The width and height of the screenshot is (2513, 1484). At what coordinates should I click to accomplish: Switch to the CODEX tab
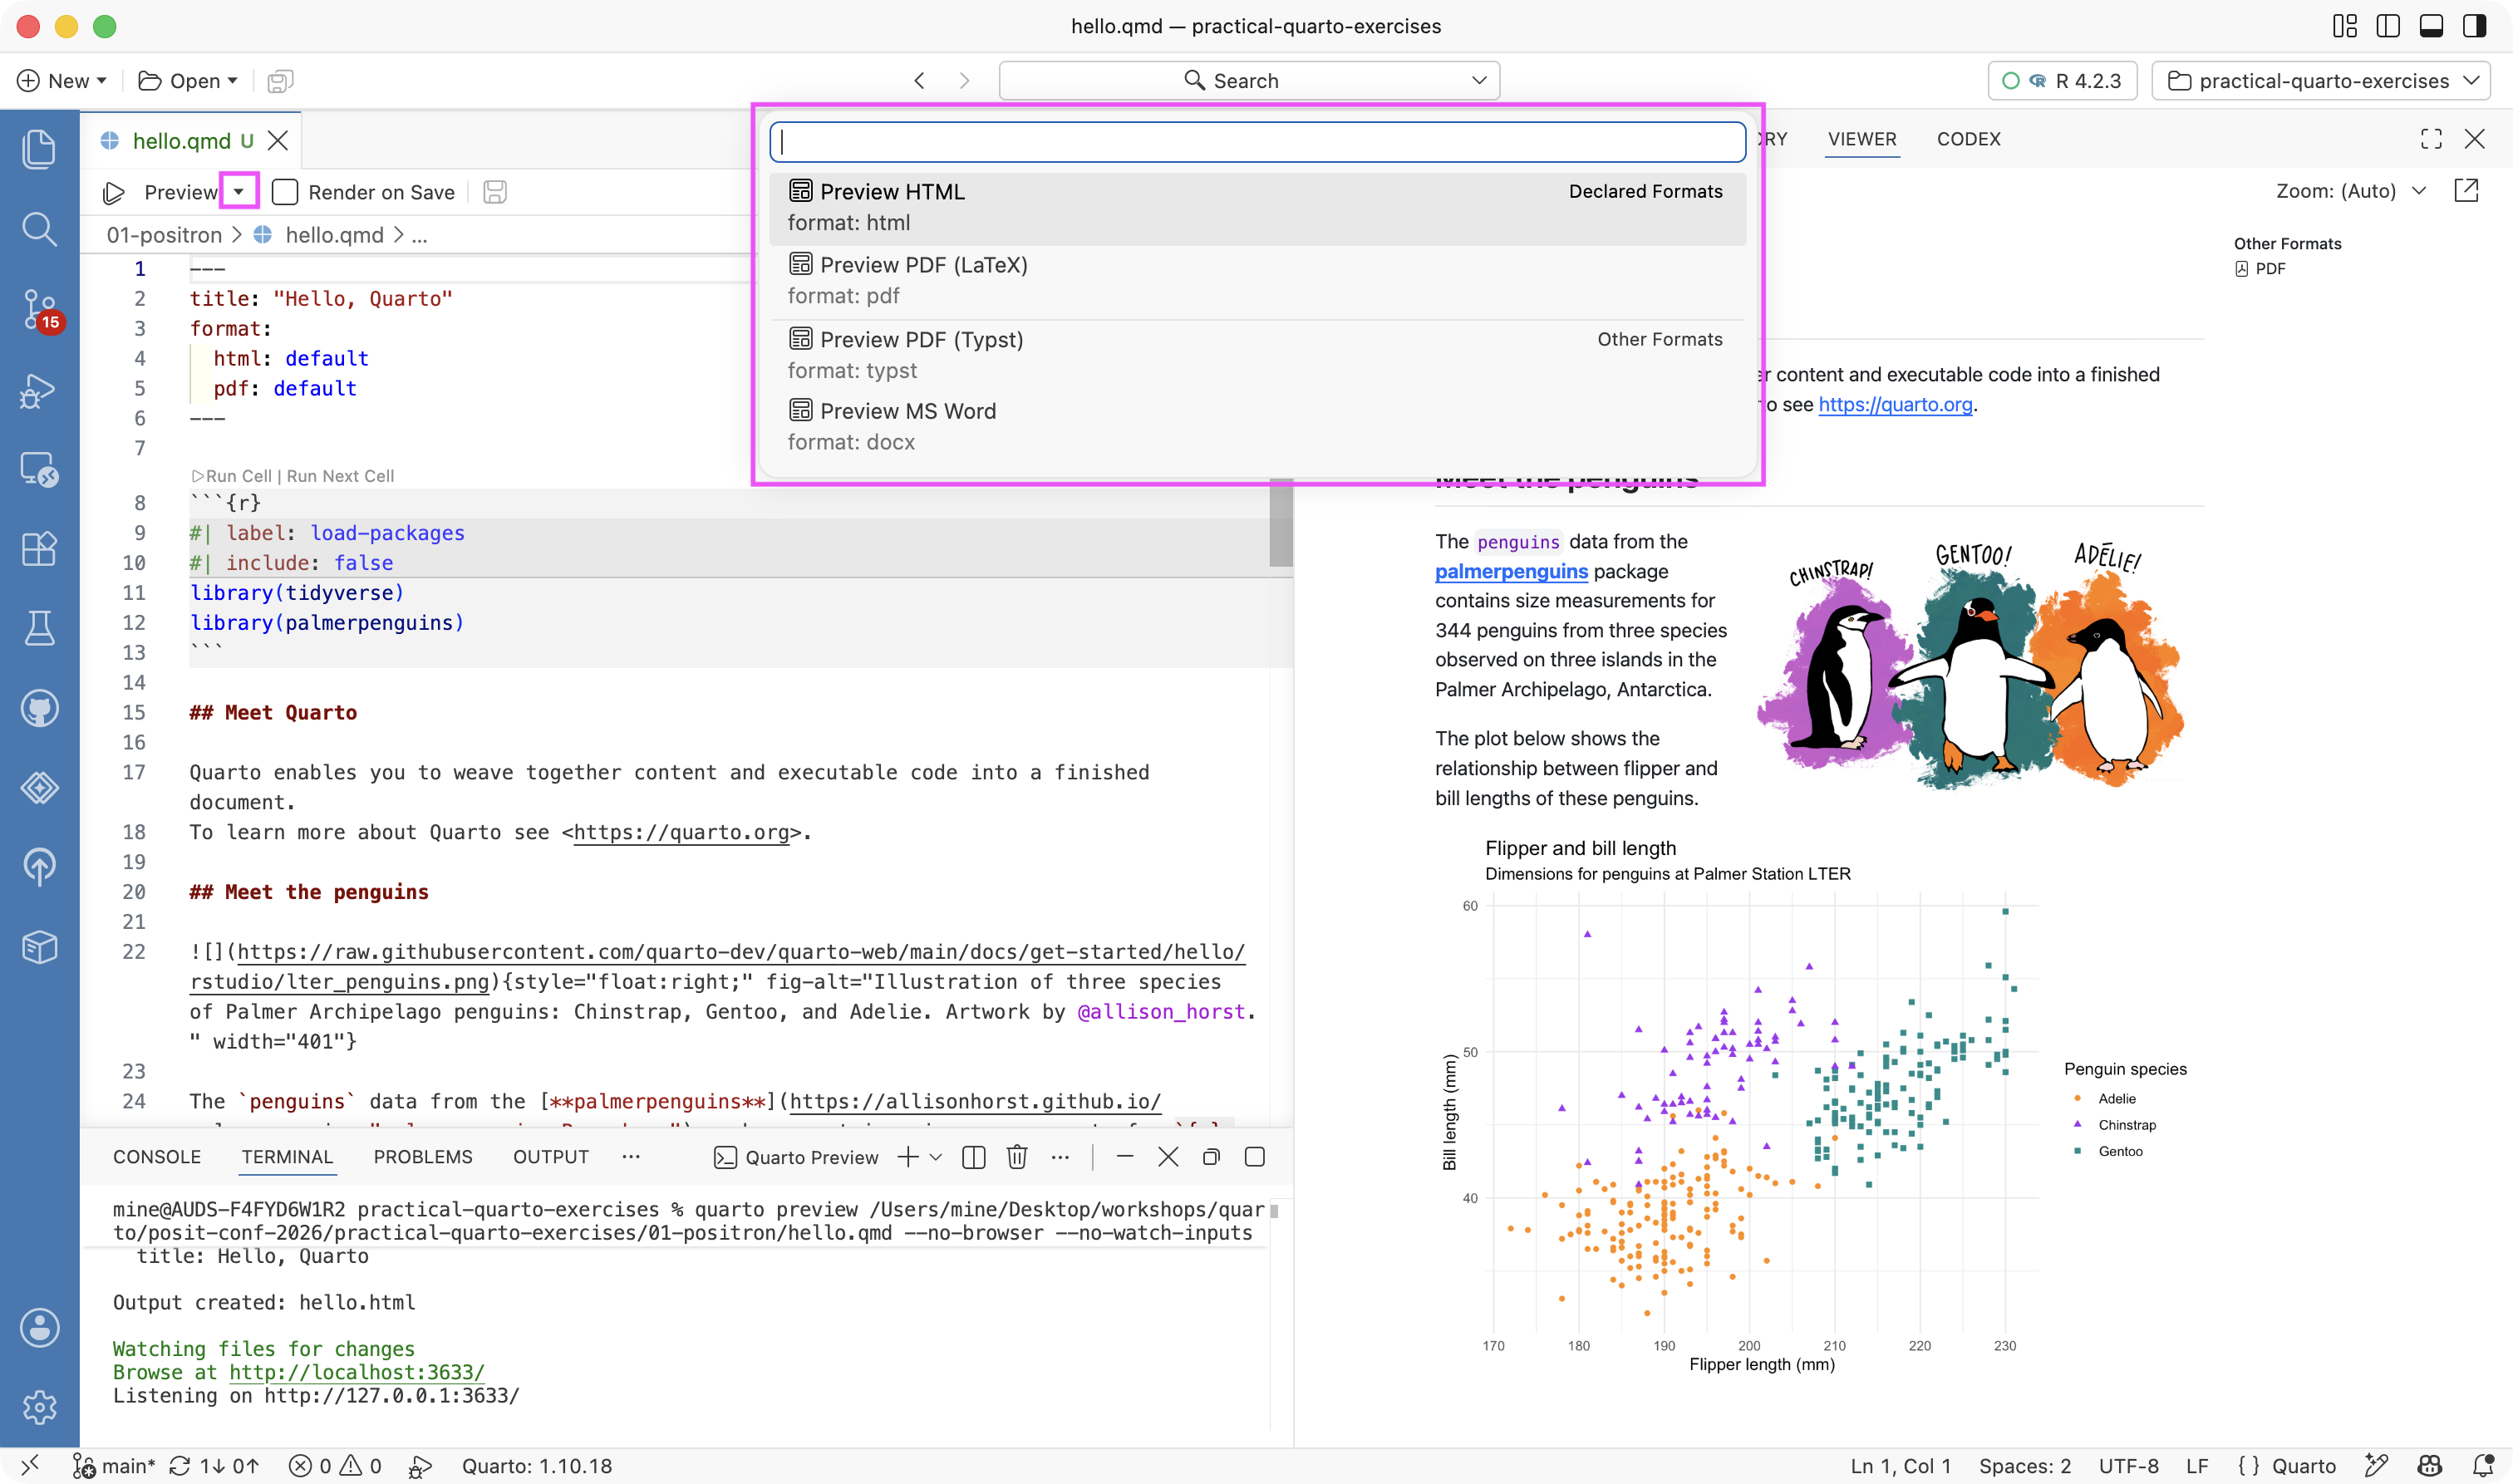(x=1968, y=139)
